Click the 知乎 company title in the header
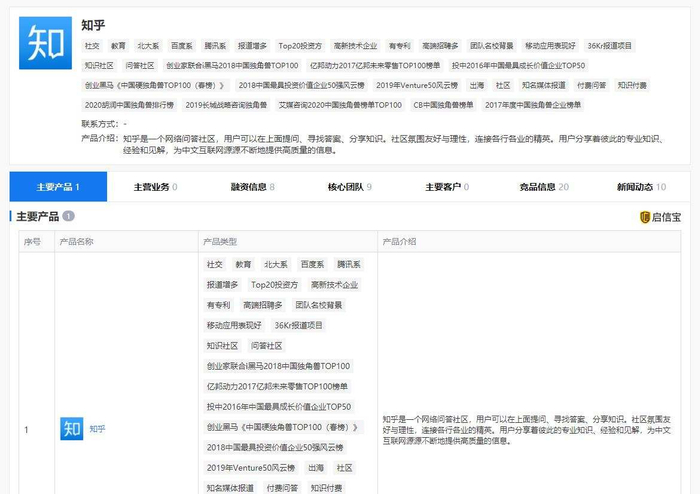Screen dimensions: 700x494 click(x=93, y=25)
